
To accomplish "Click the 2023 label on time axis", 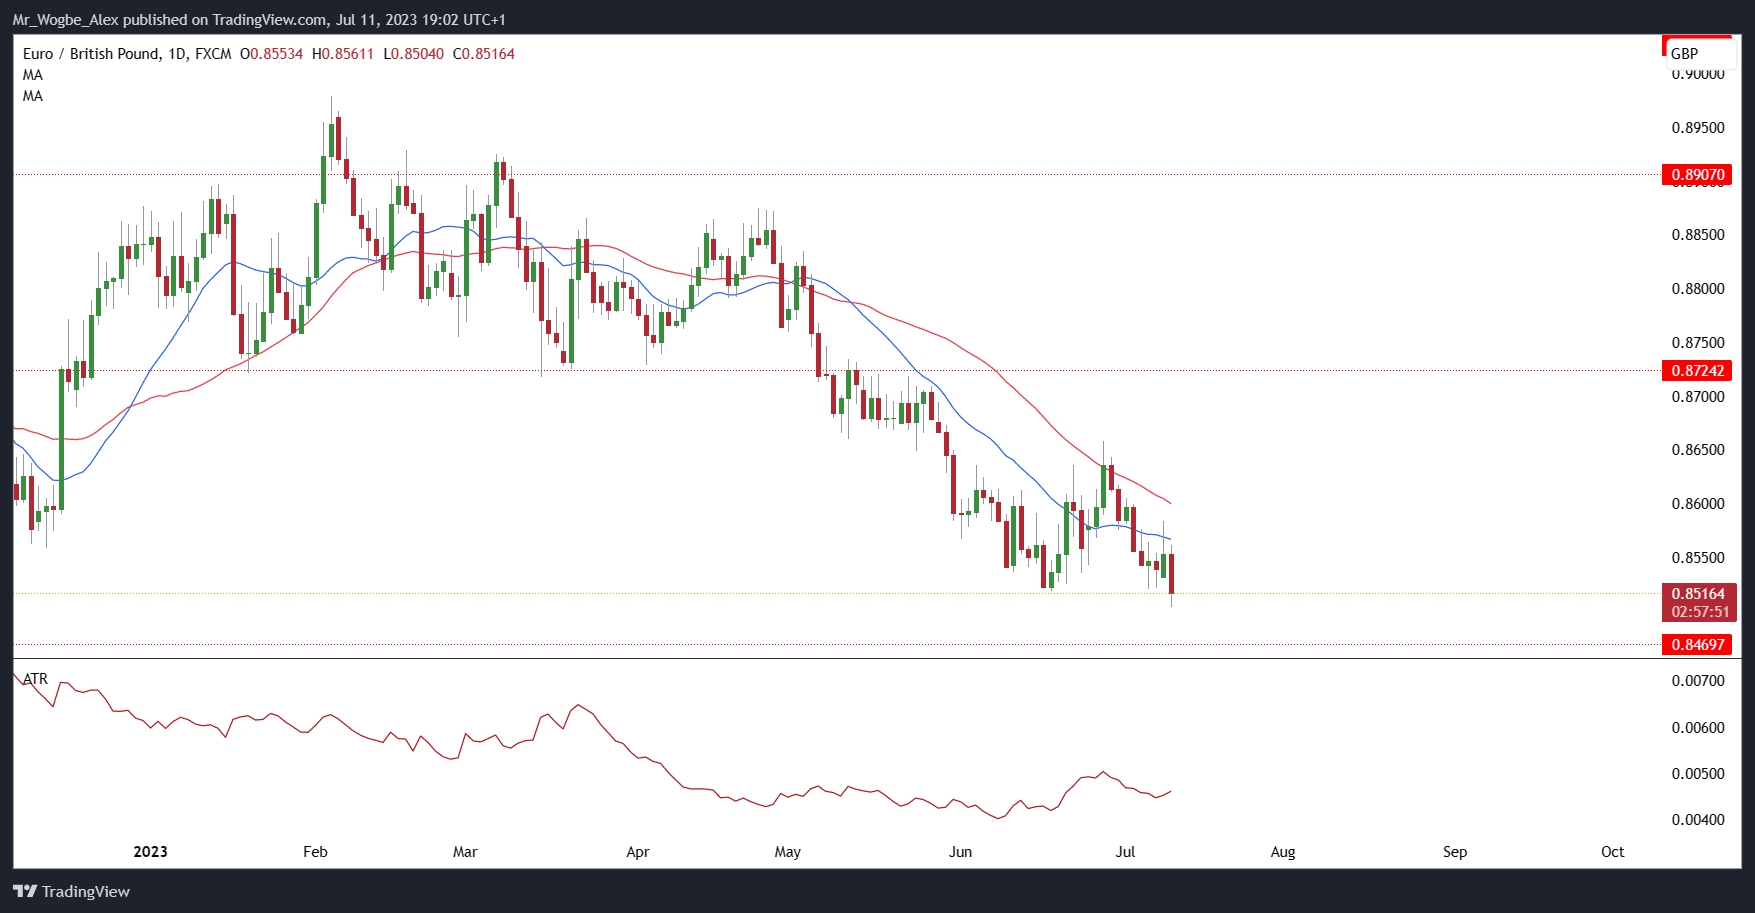I will [151, 852].
